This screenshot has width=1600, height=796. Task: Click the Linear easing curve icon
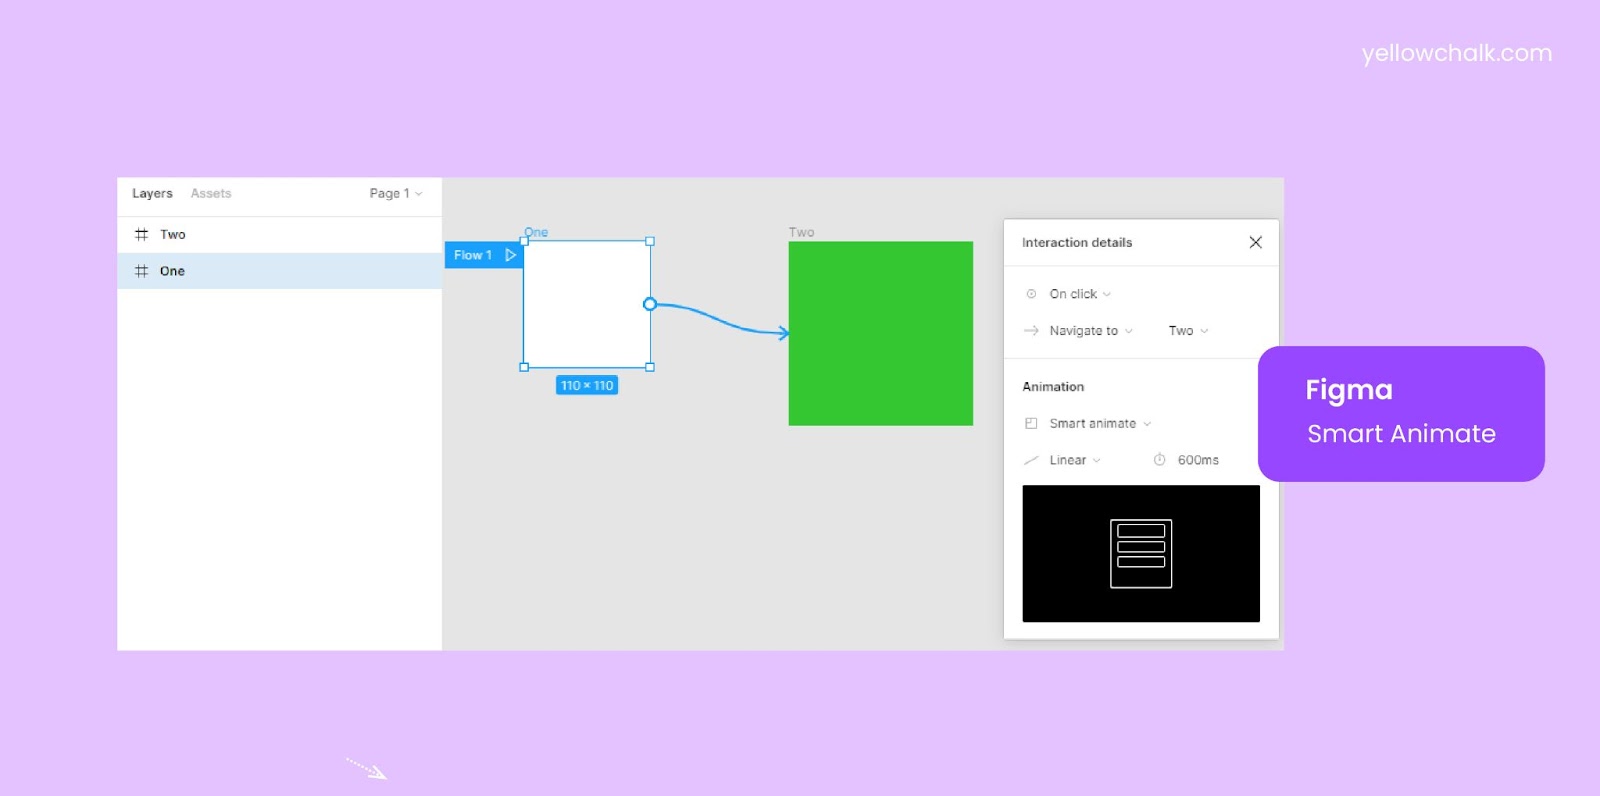click(1031, 460)
